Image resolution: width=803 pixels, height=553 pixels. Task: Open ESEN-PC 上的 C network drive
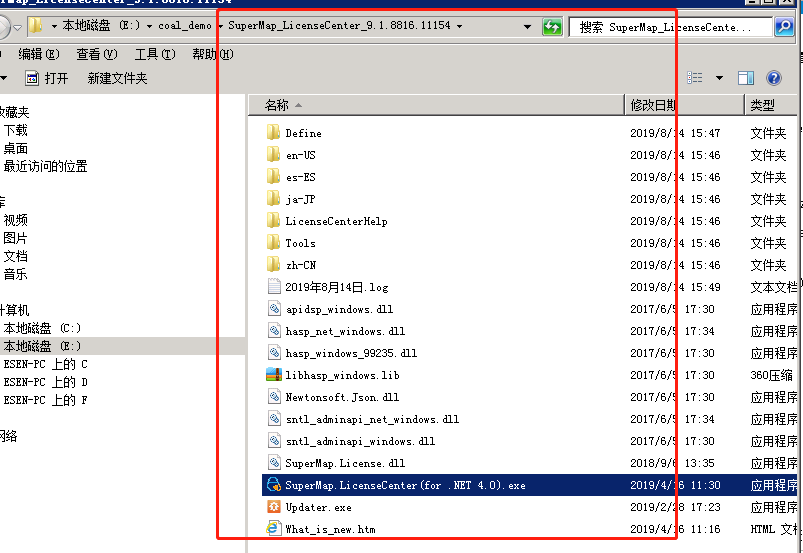pyautogui.click(x=45, y=364)
